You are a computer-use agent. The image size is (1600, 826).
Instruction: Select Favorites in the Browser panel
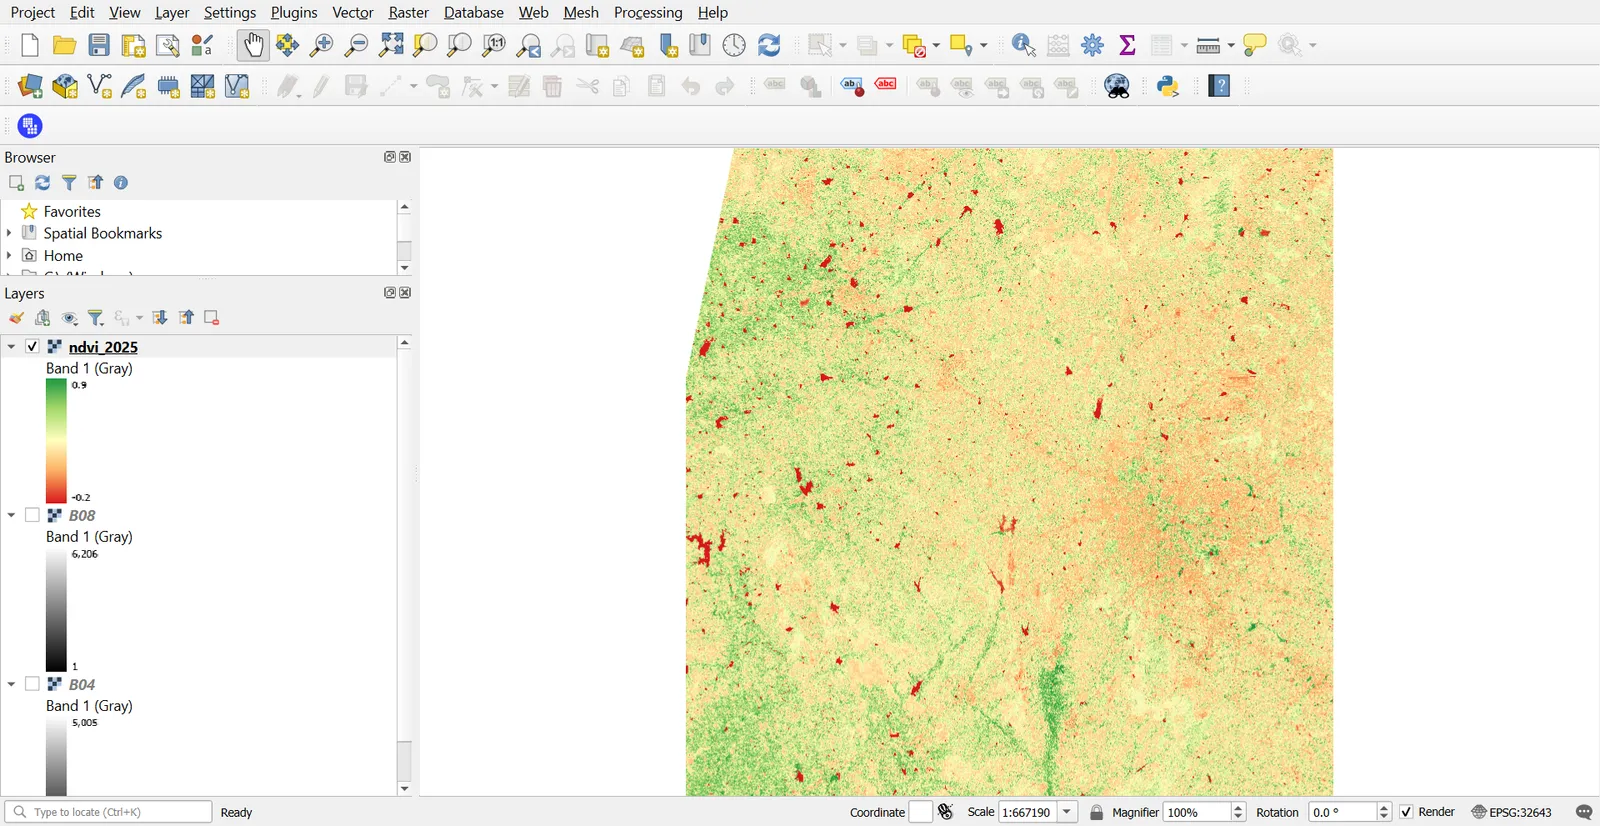72,211
